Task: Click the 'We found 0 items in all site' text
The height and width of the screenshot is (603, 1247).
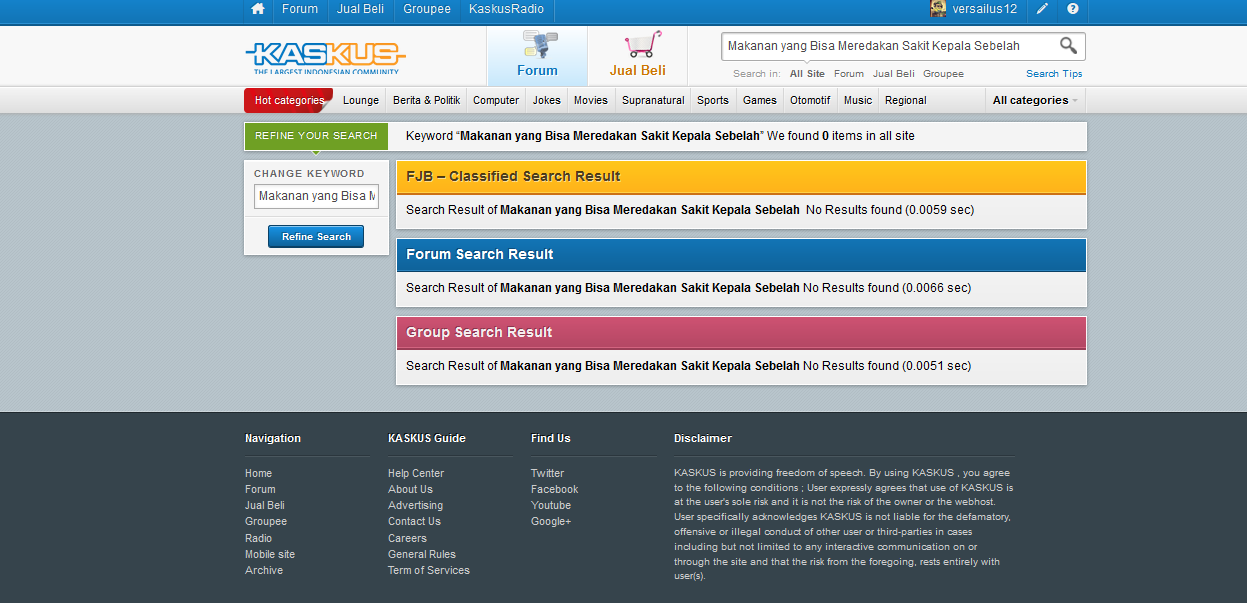Action: coord(841,136)
